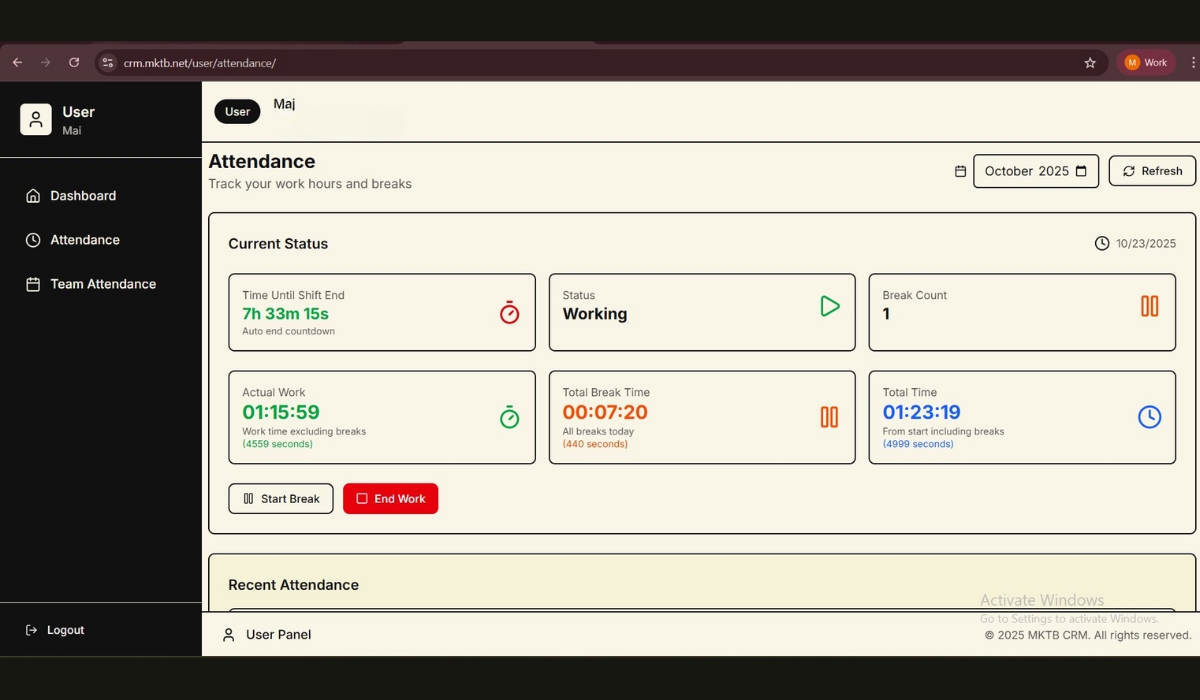The height and width of the screenshot is (700, 1200).
Task: Refresh the attendance data
Action: click(x=1152, y=171)
